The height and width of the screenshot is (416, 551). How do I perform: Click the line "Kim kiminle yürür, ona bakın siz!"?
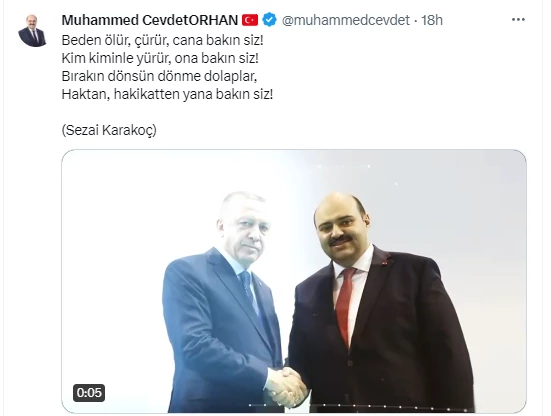pos(160,58)
